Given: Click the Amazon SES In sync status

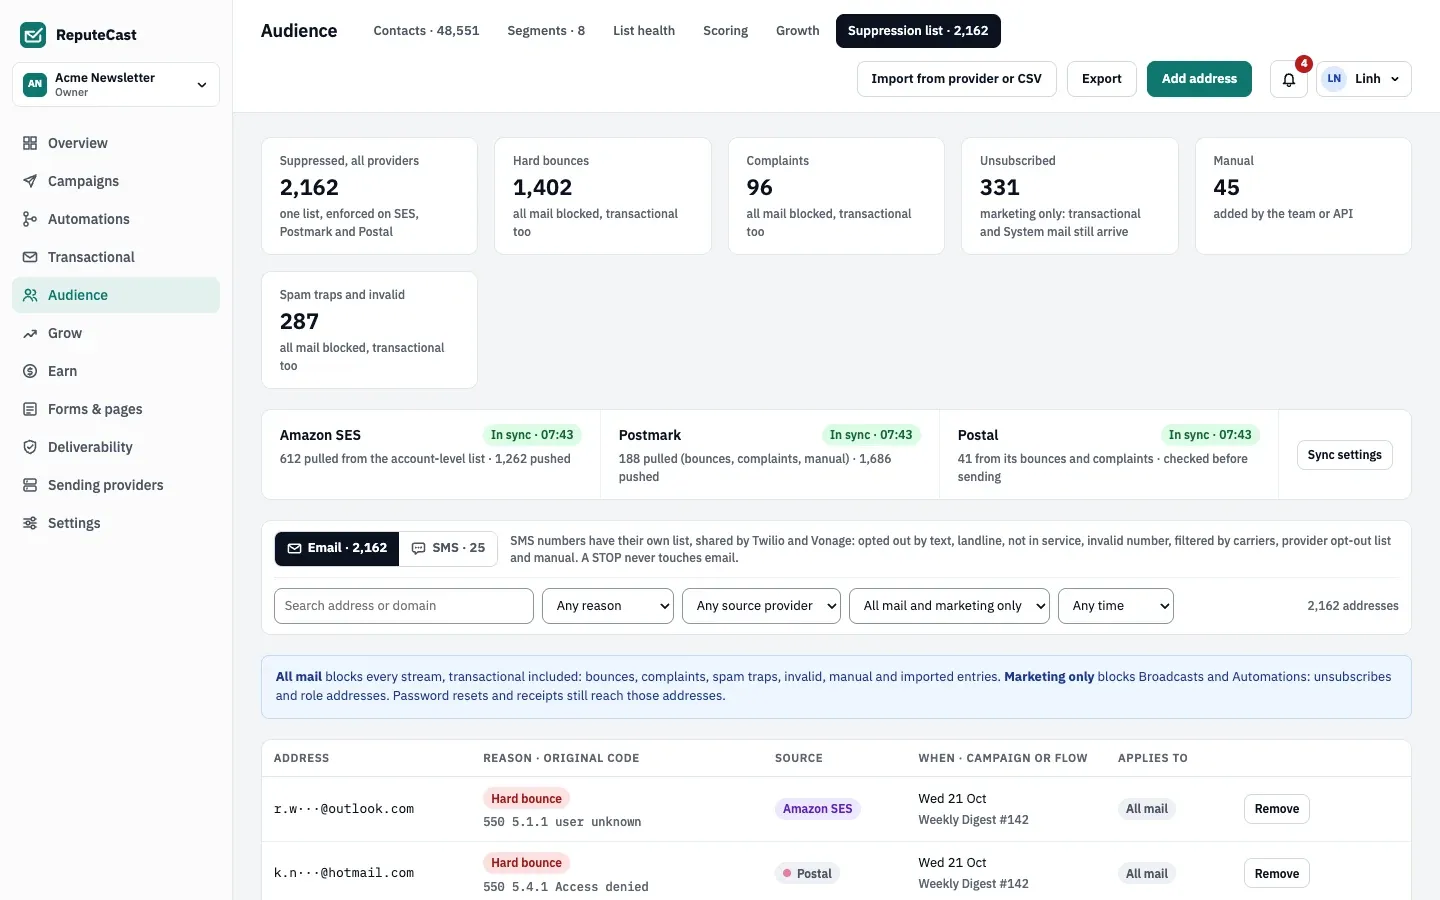Looking at the screenshot, I should 532,435.
